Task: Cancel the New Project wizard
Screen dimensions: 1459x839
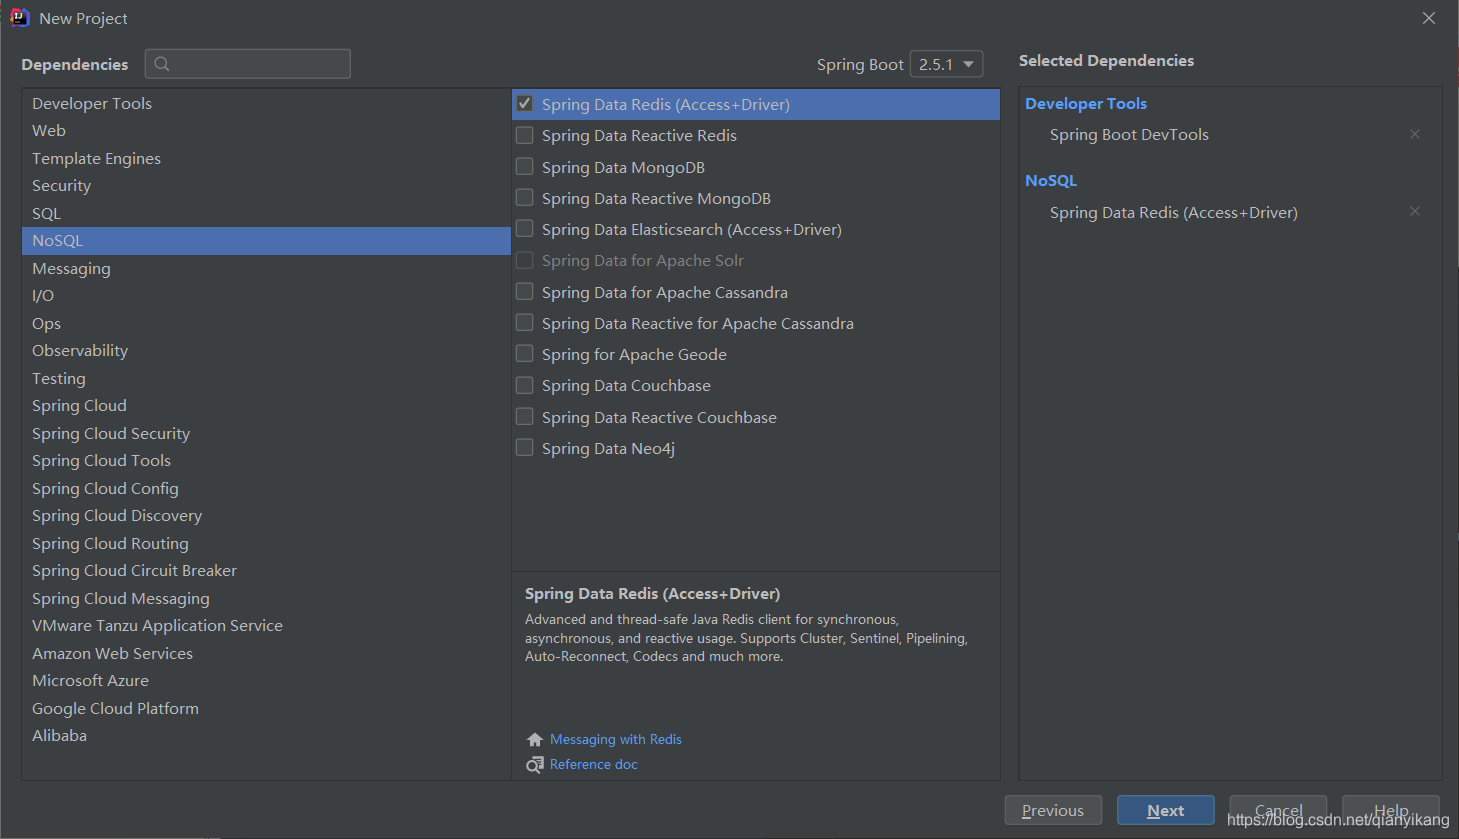Action: 1278,811
